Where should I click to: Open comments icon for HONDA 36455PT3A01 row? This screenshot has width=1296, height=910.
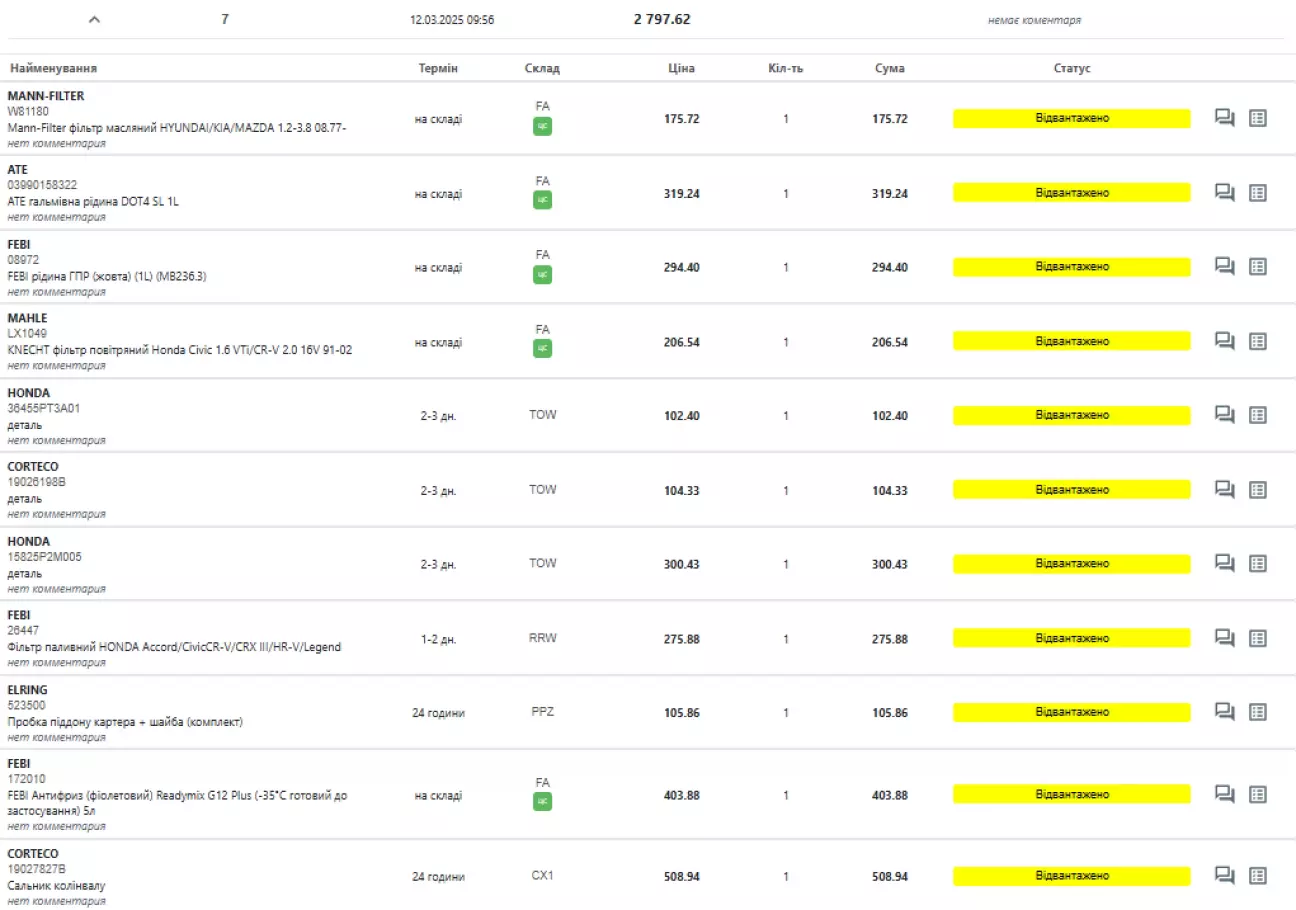click(x=1224, y=415)
